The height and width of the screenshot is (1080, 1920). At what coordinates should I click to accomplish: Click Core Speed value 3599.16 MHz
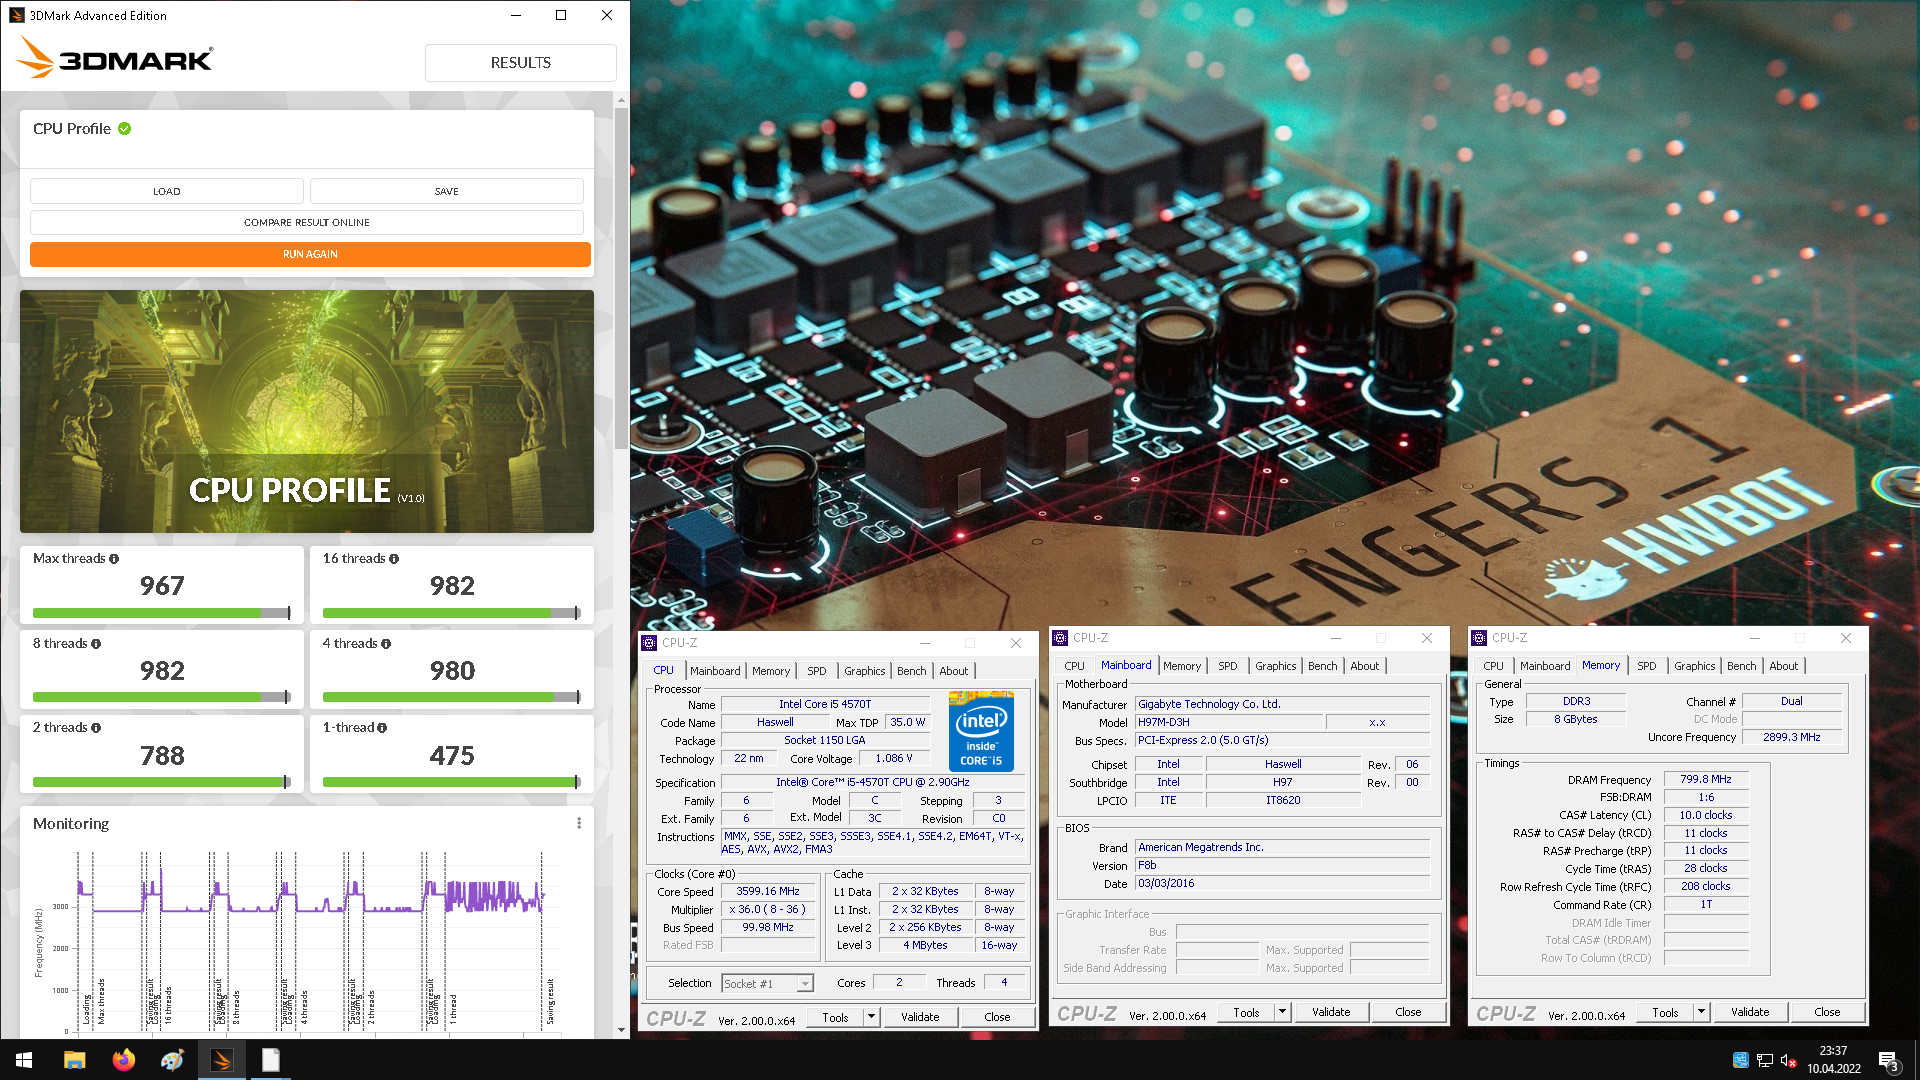coord(768,892)
